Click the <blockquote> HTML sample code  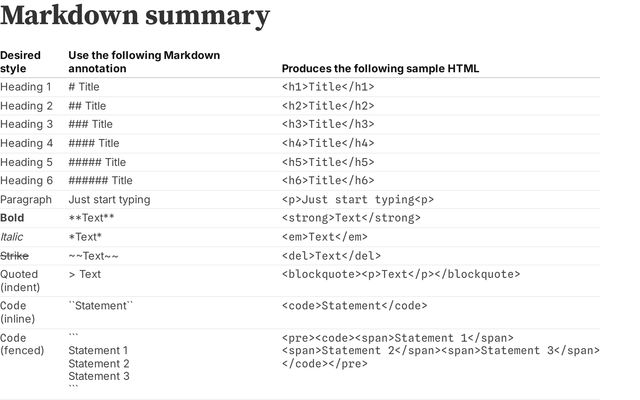tap(400, 274)
